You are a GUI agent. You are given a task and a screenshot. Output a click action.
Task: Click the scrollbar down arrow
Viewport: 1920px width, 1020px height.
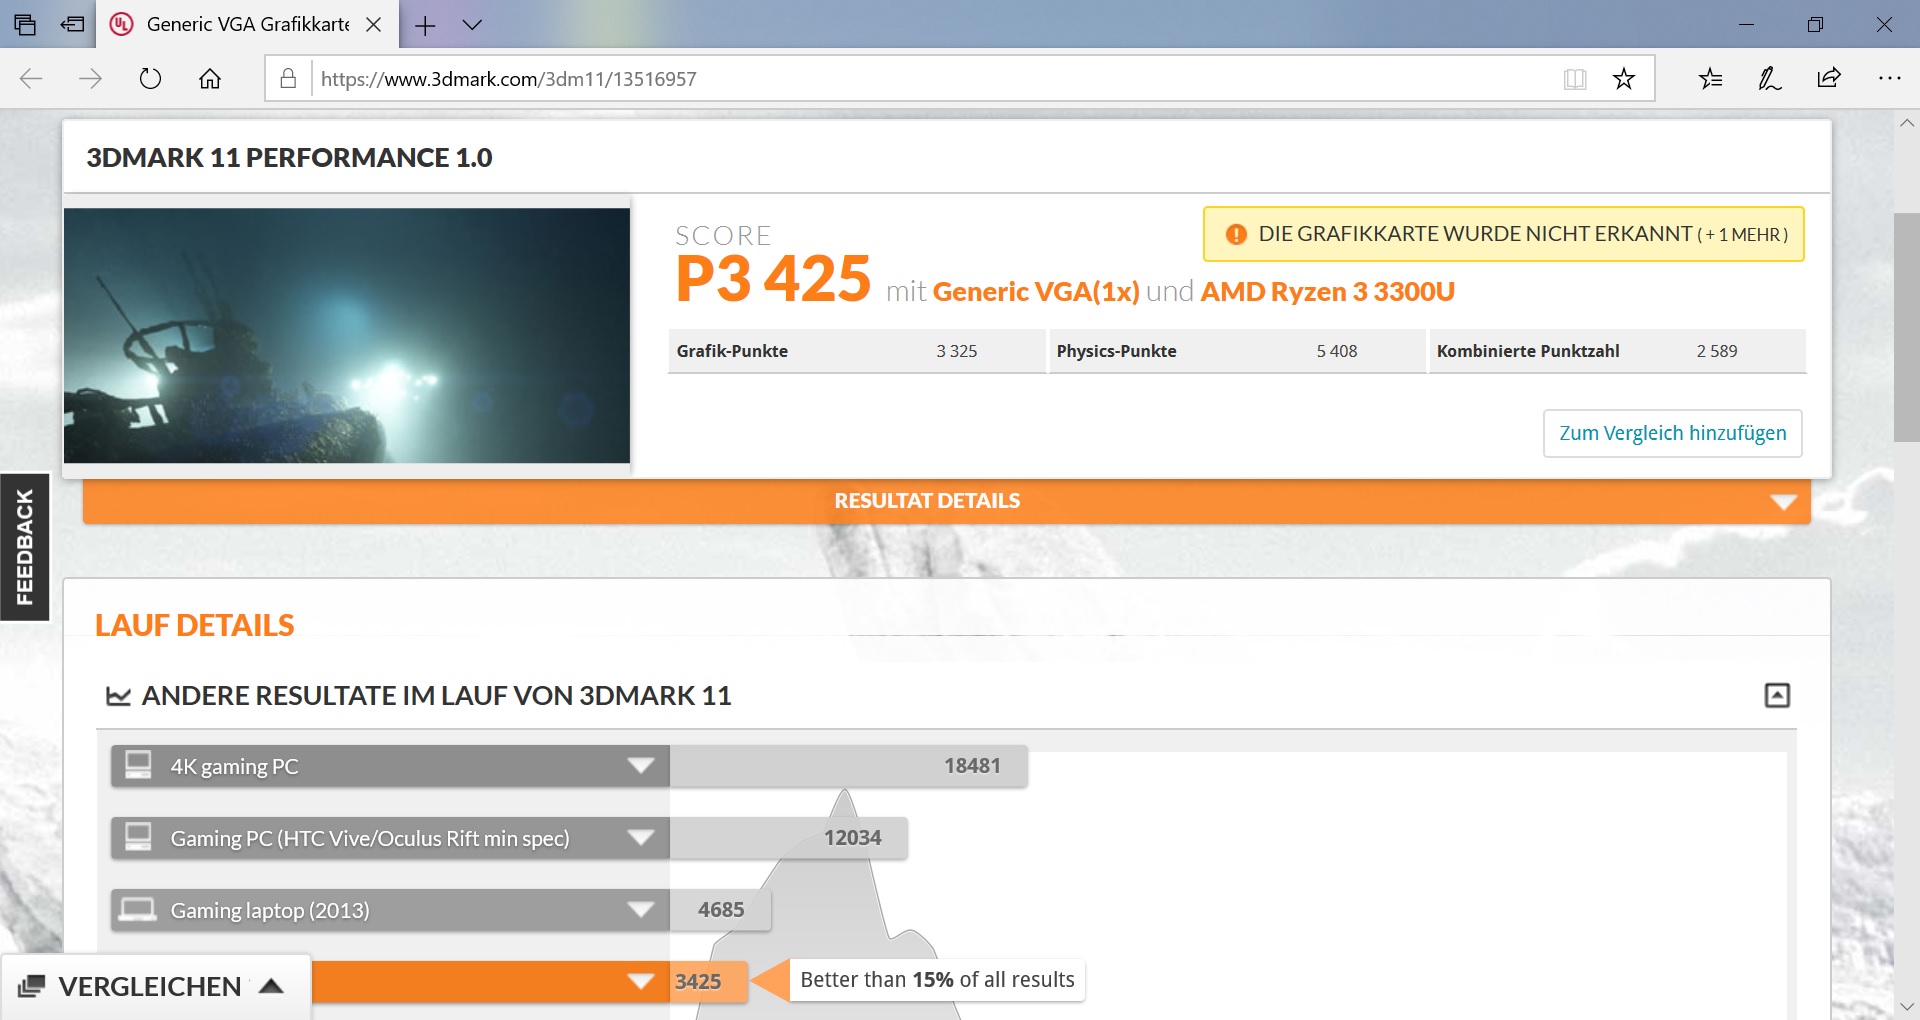(x=1906, y=1006)
